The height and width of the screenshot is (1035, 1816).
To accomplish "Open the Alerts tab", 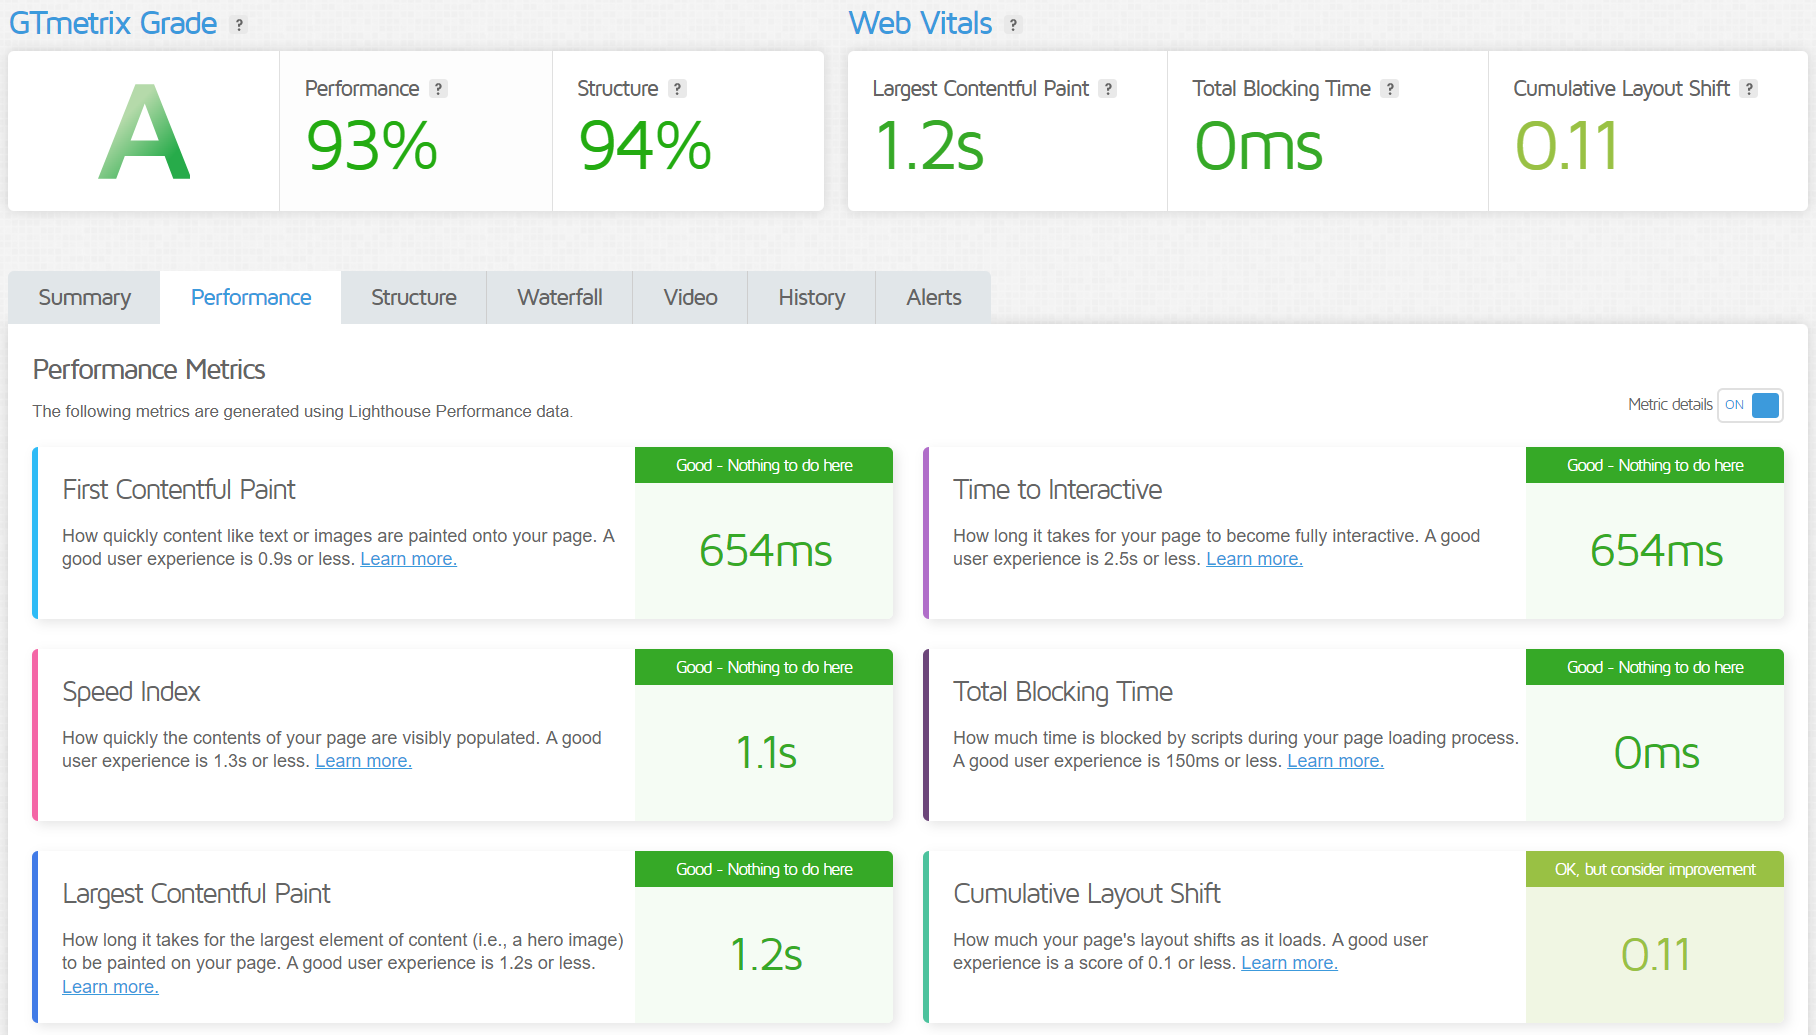I will [x=934, y=298].
